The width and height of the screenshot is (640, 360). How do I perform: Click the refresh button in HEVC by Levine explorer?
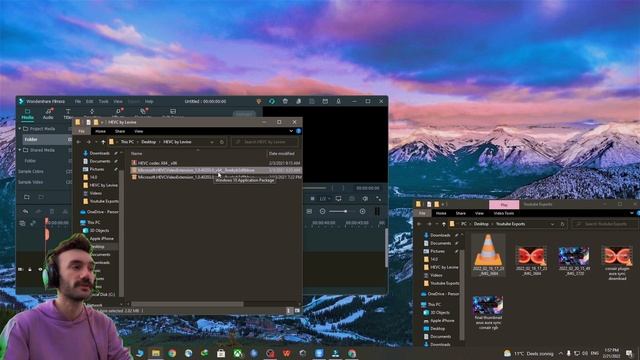pos(222,142)
